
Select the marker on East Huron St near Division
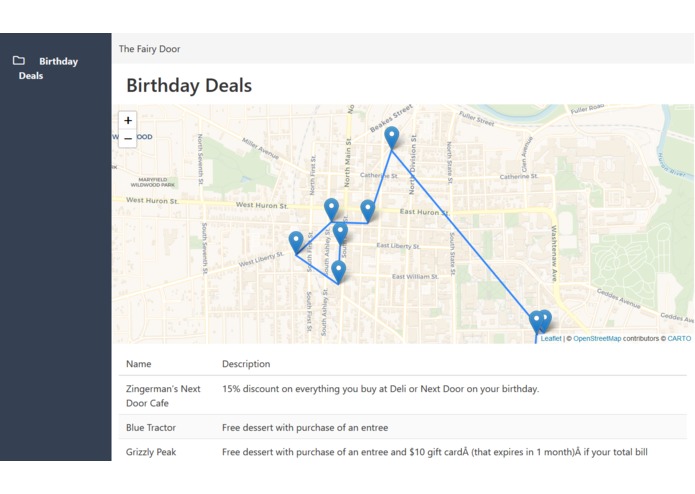pyautogui.click(x=367, y=211)
